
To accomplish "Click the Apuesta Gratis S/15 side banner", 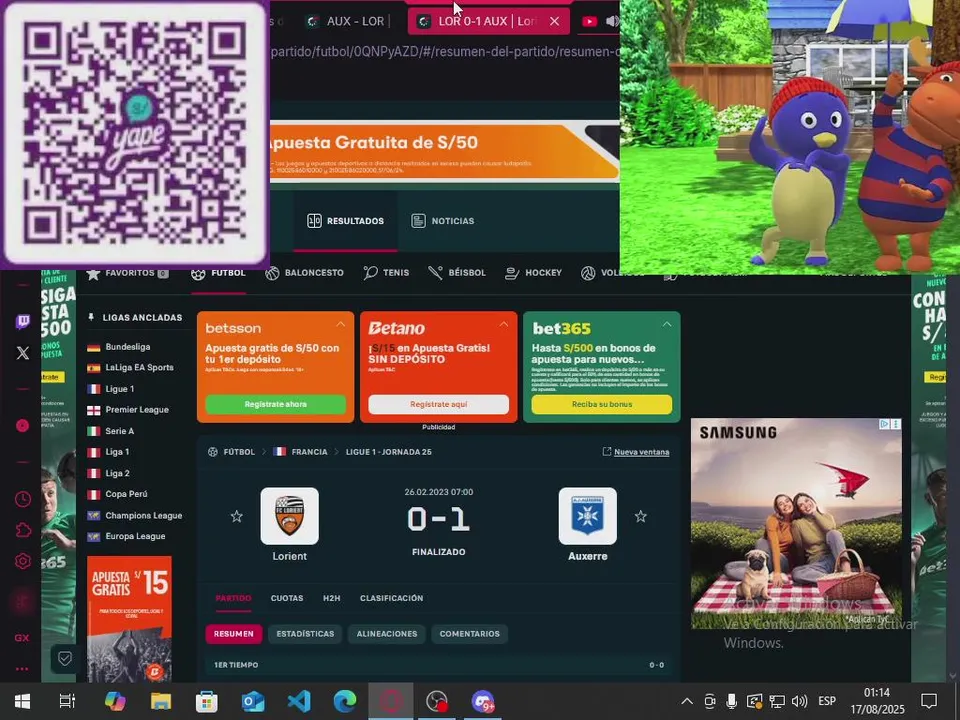I will [x=129, y=619].
